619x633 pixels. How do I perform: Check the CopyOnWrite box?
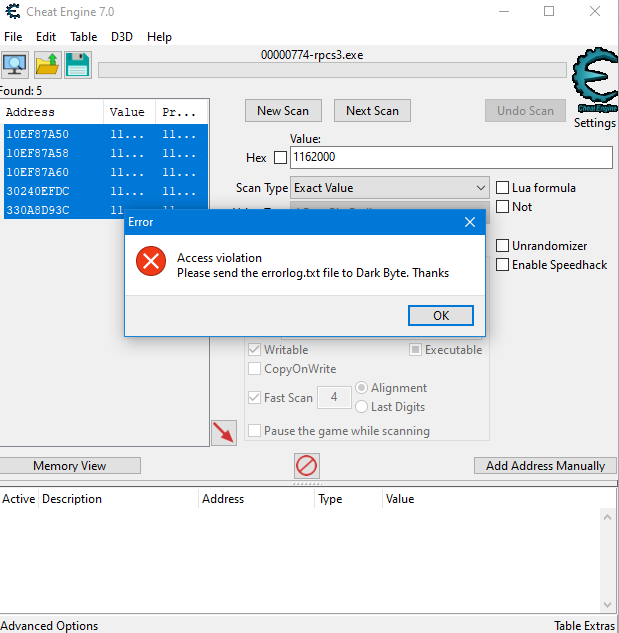click(x=254, y=369)
